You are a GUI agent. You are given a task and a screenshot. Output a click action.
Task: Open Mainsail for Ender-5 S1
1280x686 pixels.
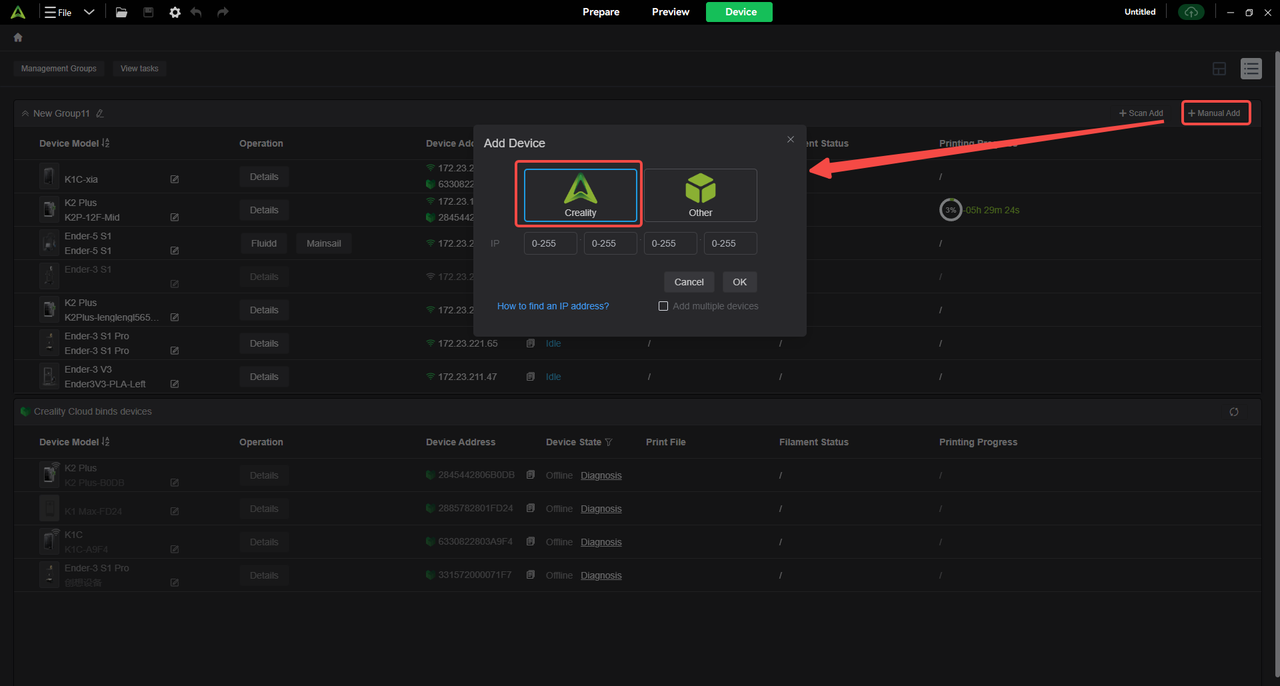coord(324,243)
